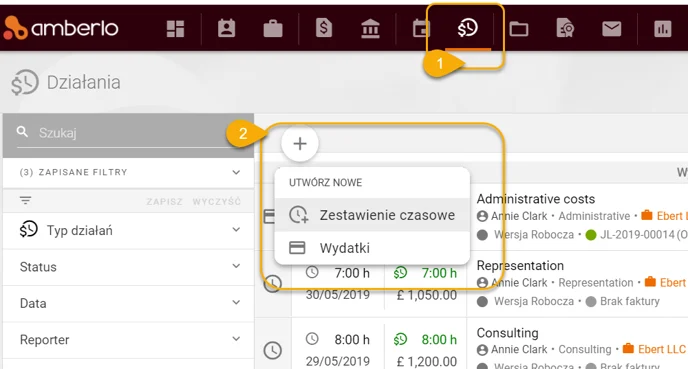
Task: Click the 29/05/2019 date
Action: (337, 361)
